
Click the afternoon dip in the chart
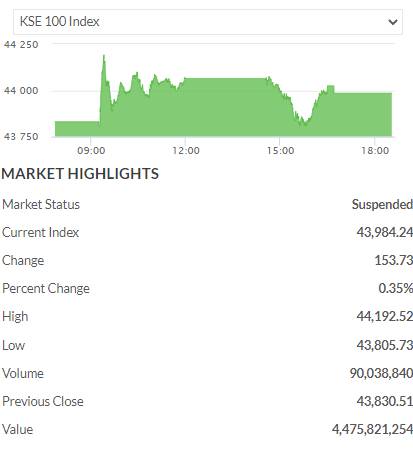tap(304, 122)
